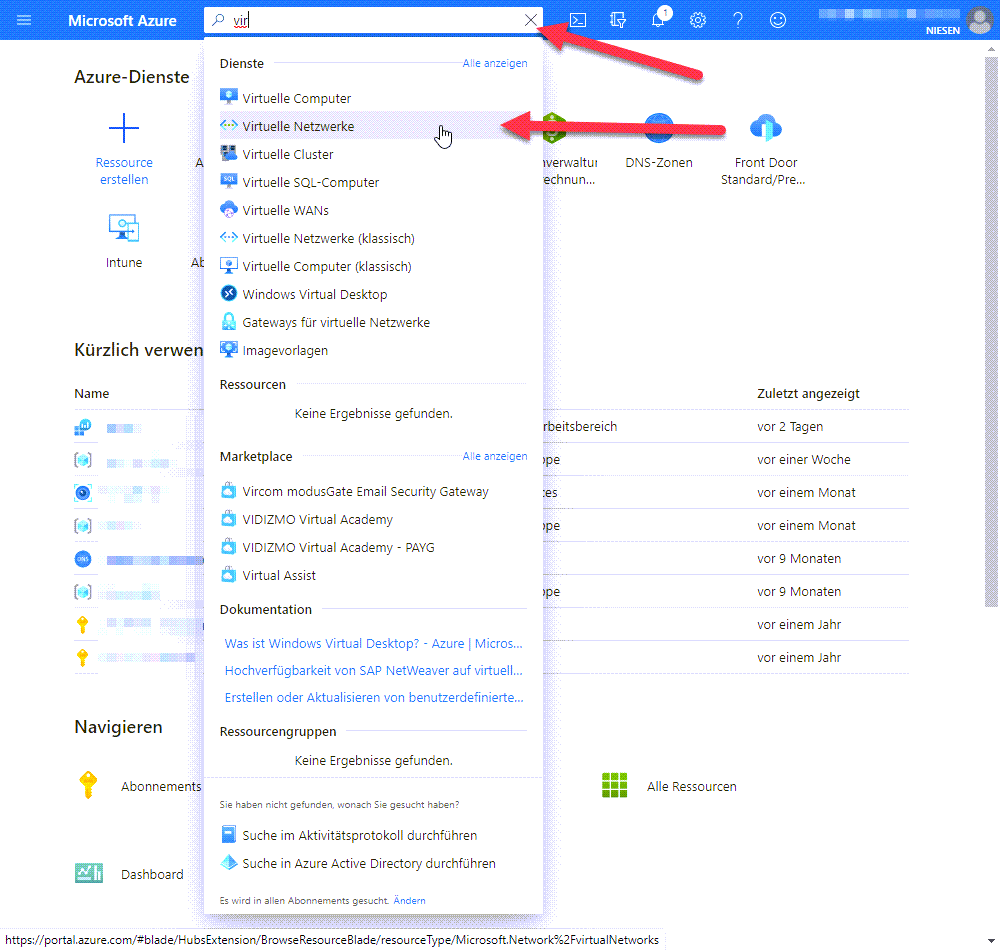Viewport: 1000px width, 950px height.
Task: Select Virtuelle Computer from the services list
Action: (373, 98)
